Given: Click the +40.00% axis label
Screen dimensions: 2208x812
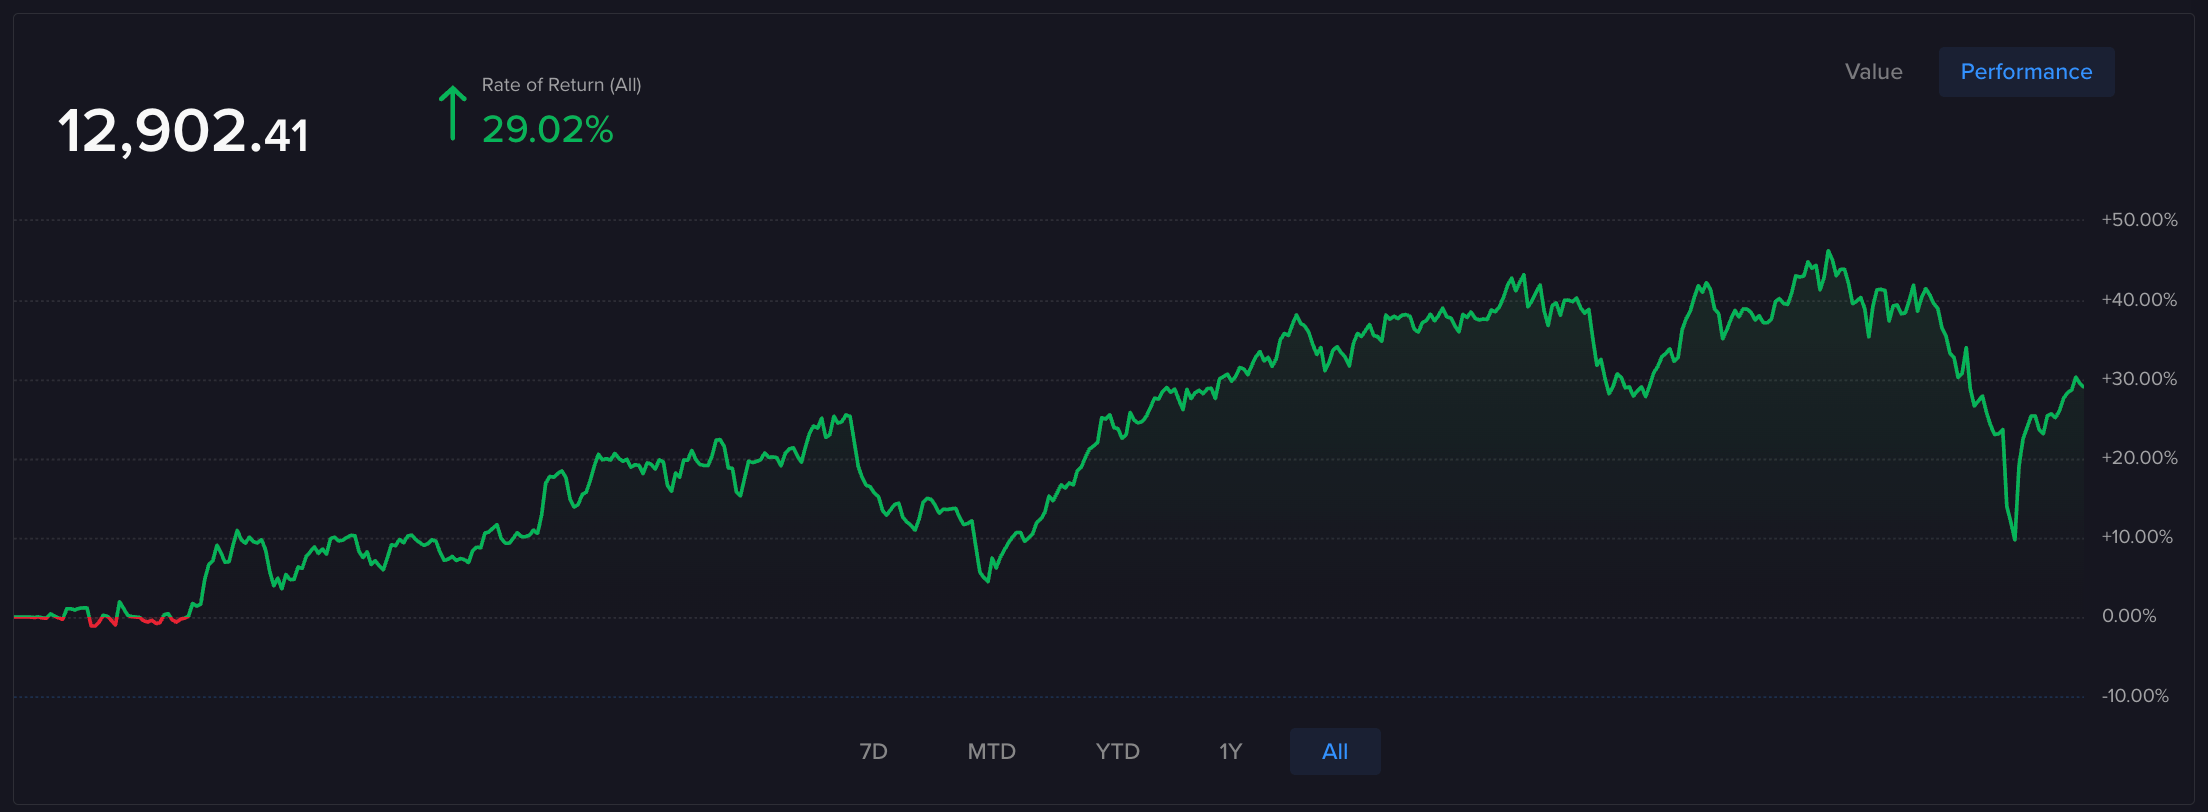Looking at the screenshot, I should pyautogui.click(x=2139, y=300).
